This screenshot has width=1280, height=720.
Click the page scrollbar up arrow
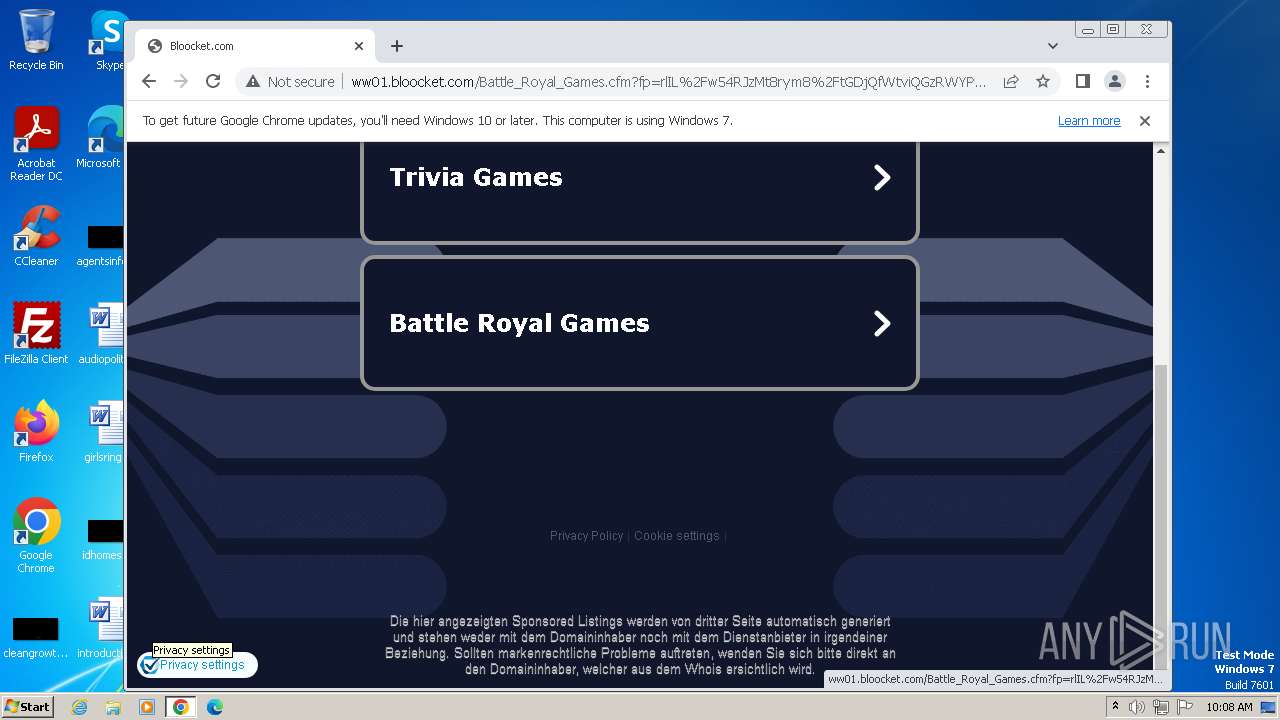coord(1161,150)
